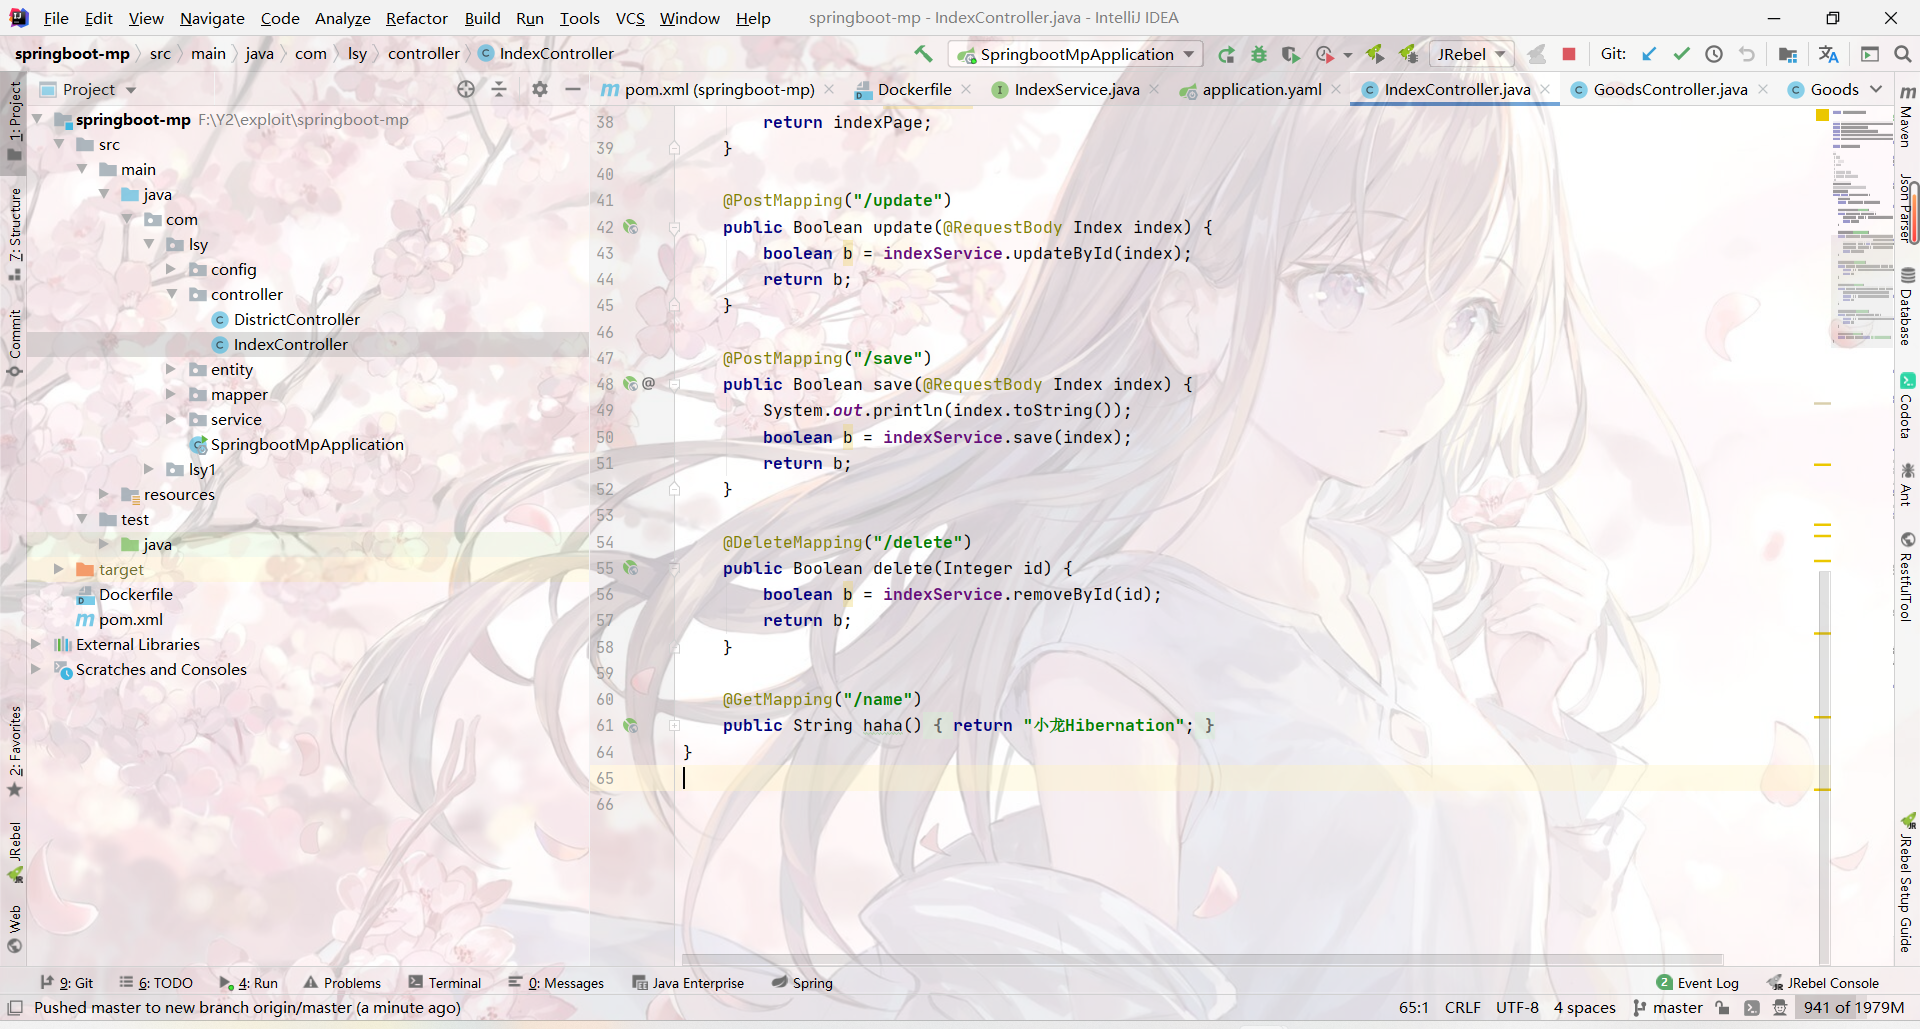
Task: Click the Build project hammer icon
Action: (x=923, y=54)
